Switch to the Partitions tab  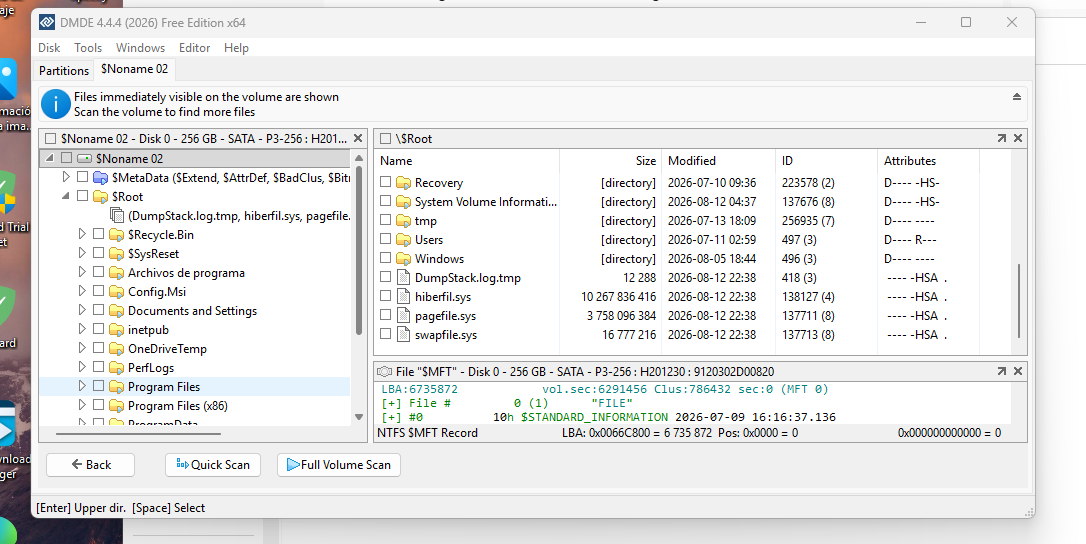64,71
